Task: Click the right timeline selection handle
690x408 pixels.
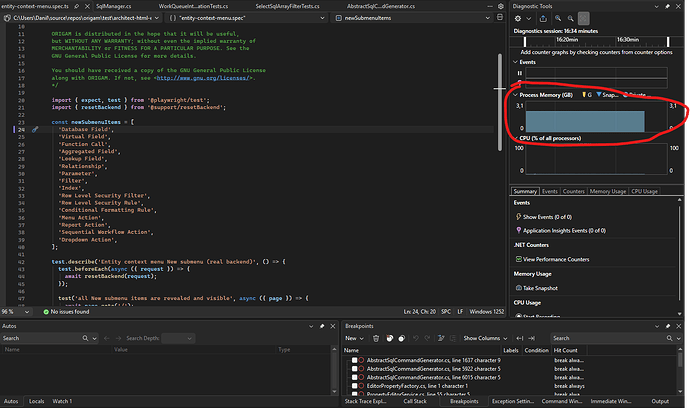Action: (668, 42)
